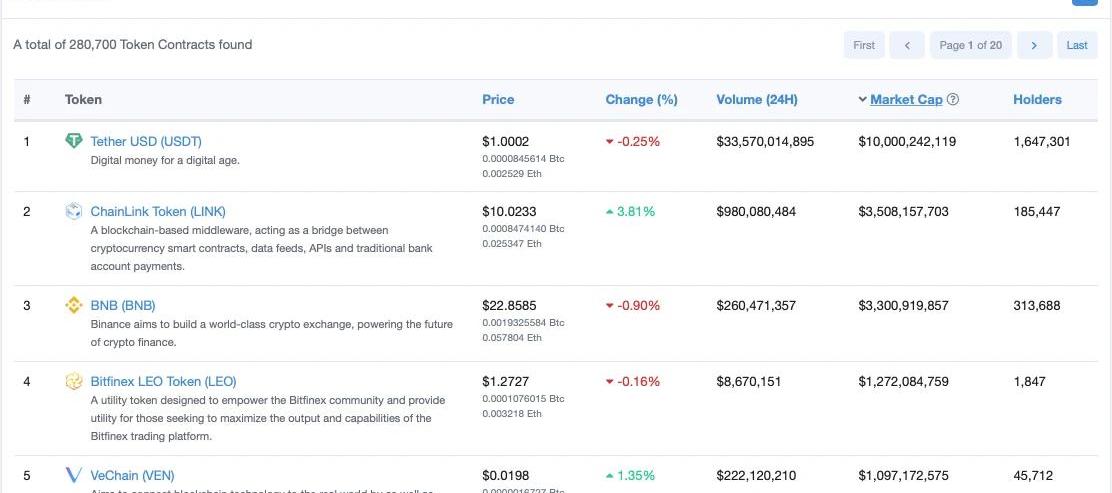Click the Token column header
The image size is (1112, 493).
(x=83, y=99)
